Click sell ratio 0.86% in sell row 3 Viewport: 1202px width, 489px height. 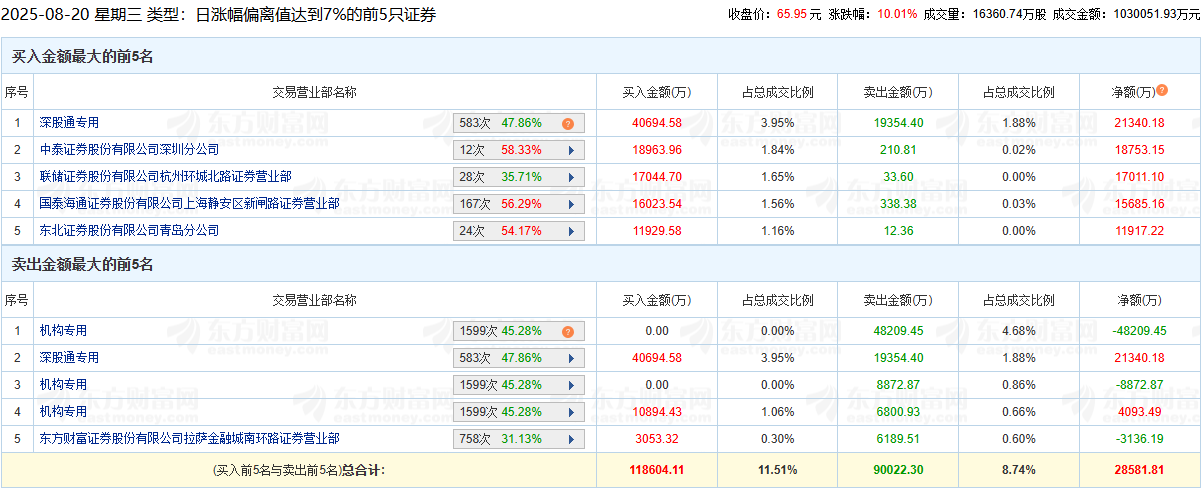[1019, 385]
